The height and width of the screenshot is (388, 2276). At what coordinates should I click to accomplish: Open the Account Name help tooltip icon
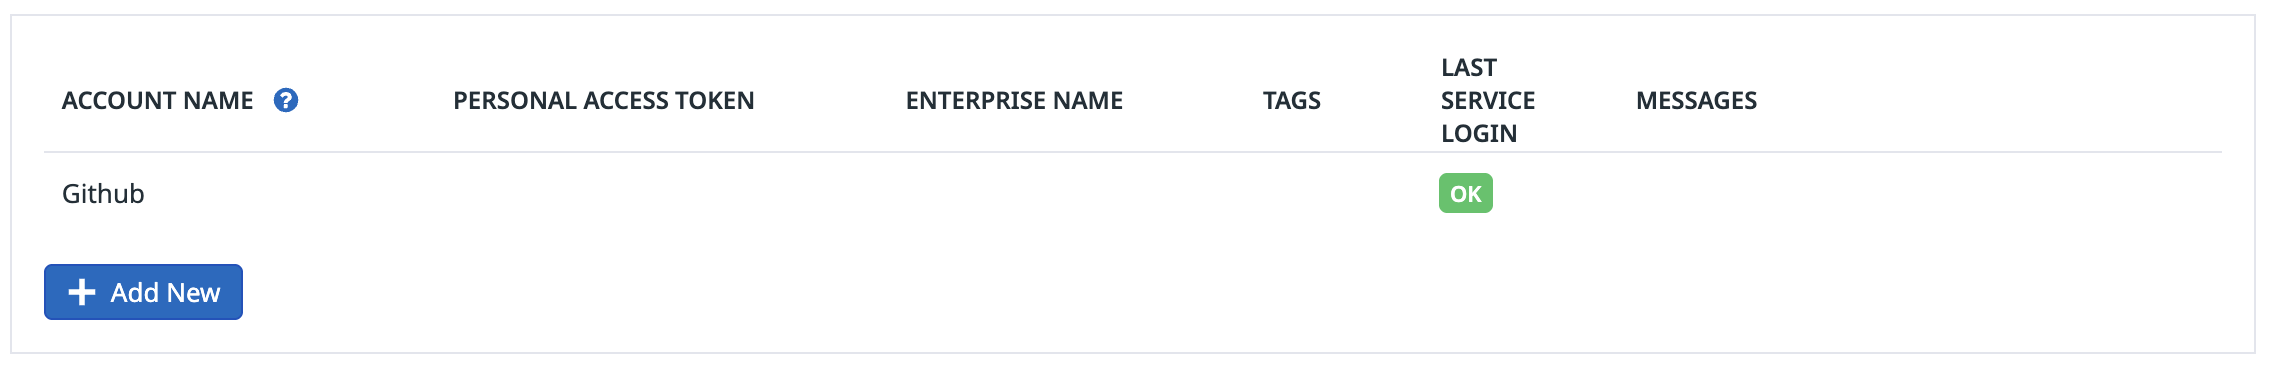pyautogui.click(x=286, y=100)
